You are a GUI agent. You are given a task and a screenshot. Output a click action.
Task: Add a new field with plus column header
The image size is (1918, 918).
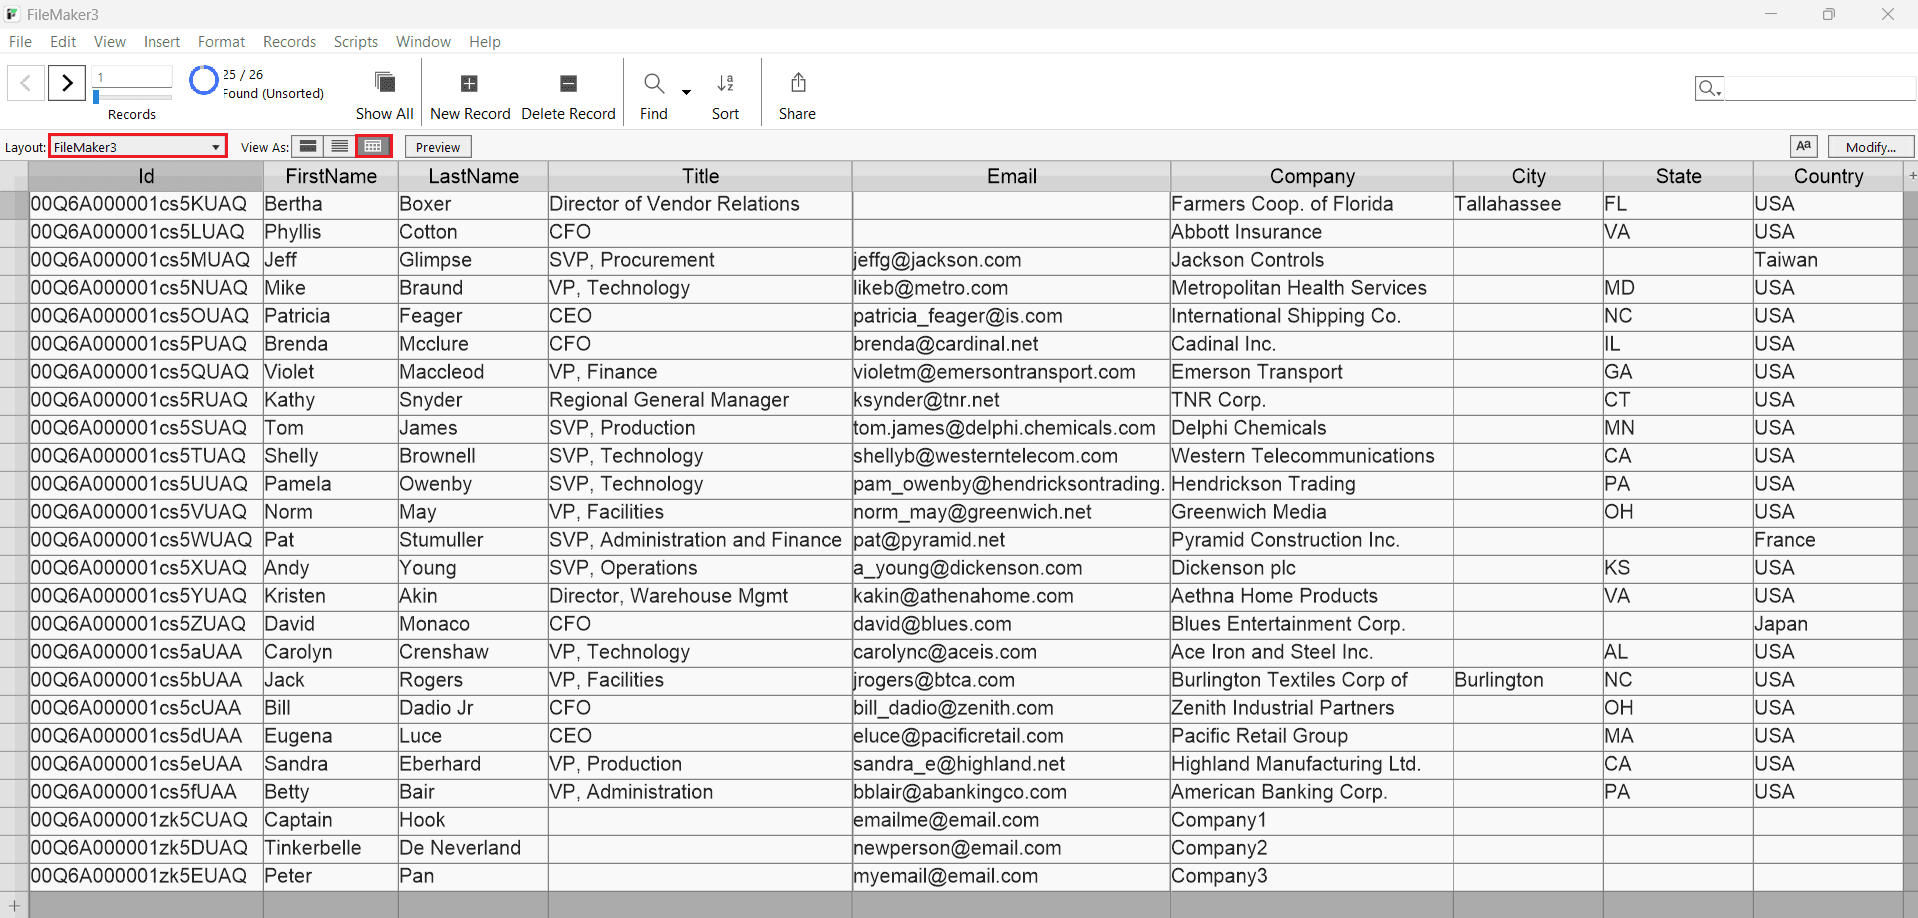pyautogui.click(x=1911, y=176)
